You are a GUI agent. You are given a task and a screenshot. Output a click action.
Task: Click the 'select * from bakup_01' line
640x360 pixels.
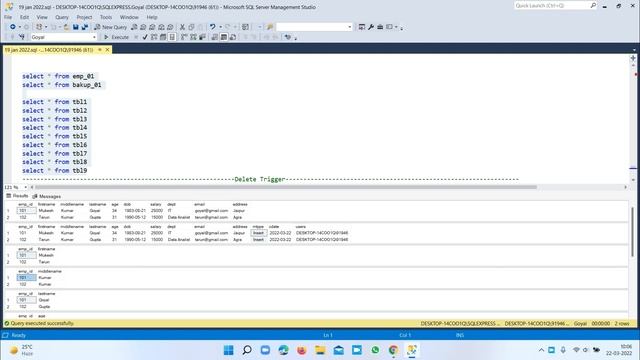tap(62, 85)
